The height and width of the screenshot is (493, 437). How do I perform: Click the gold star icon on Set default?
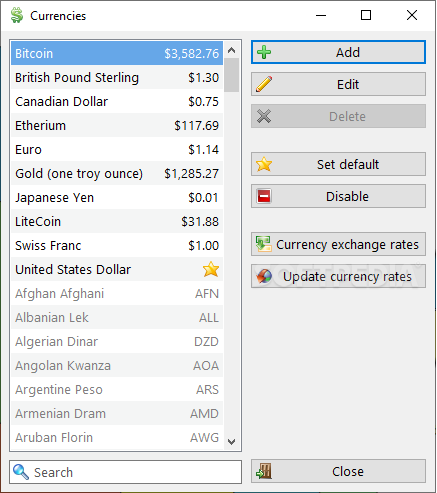(x=264, y=164)
